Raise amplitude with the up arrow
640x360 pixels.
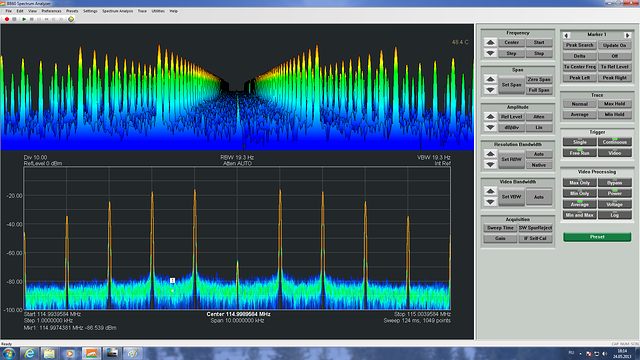coord(491,117)
